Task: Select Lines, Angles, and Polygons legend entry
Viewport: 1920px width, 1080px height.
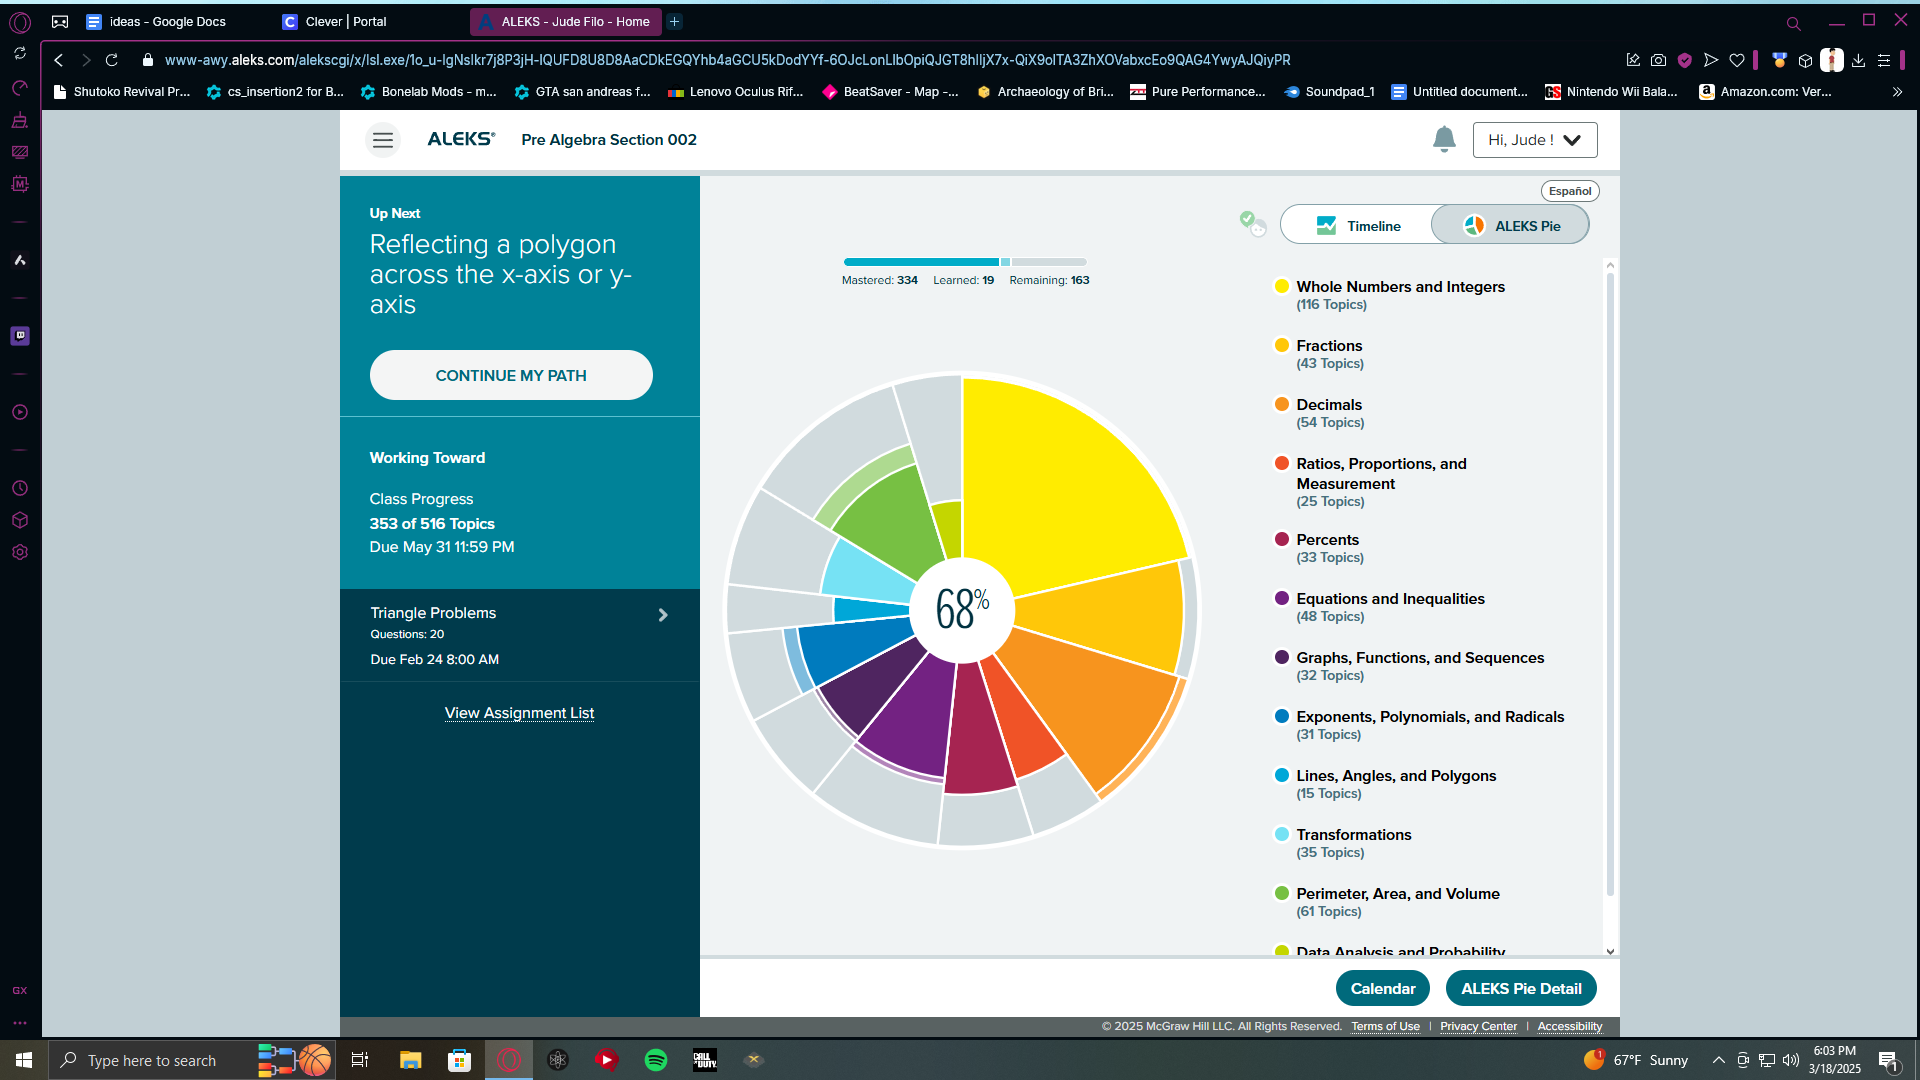Action: 1386,784
